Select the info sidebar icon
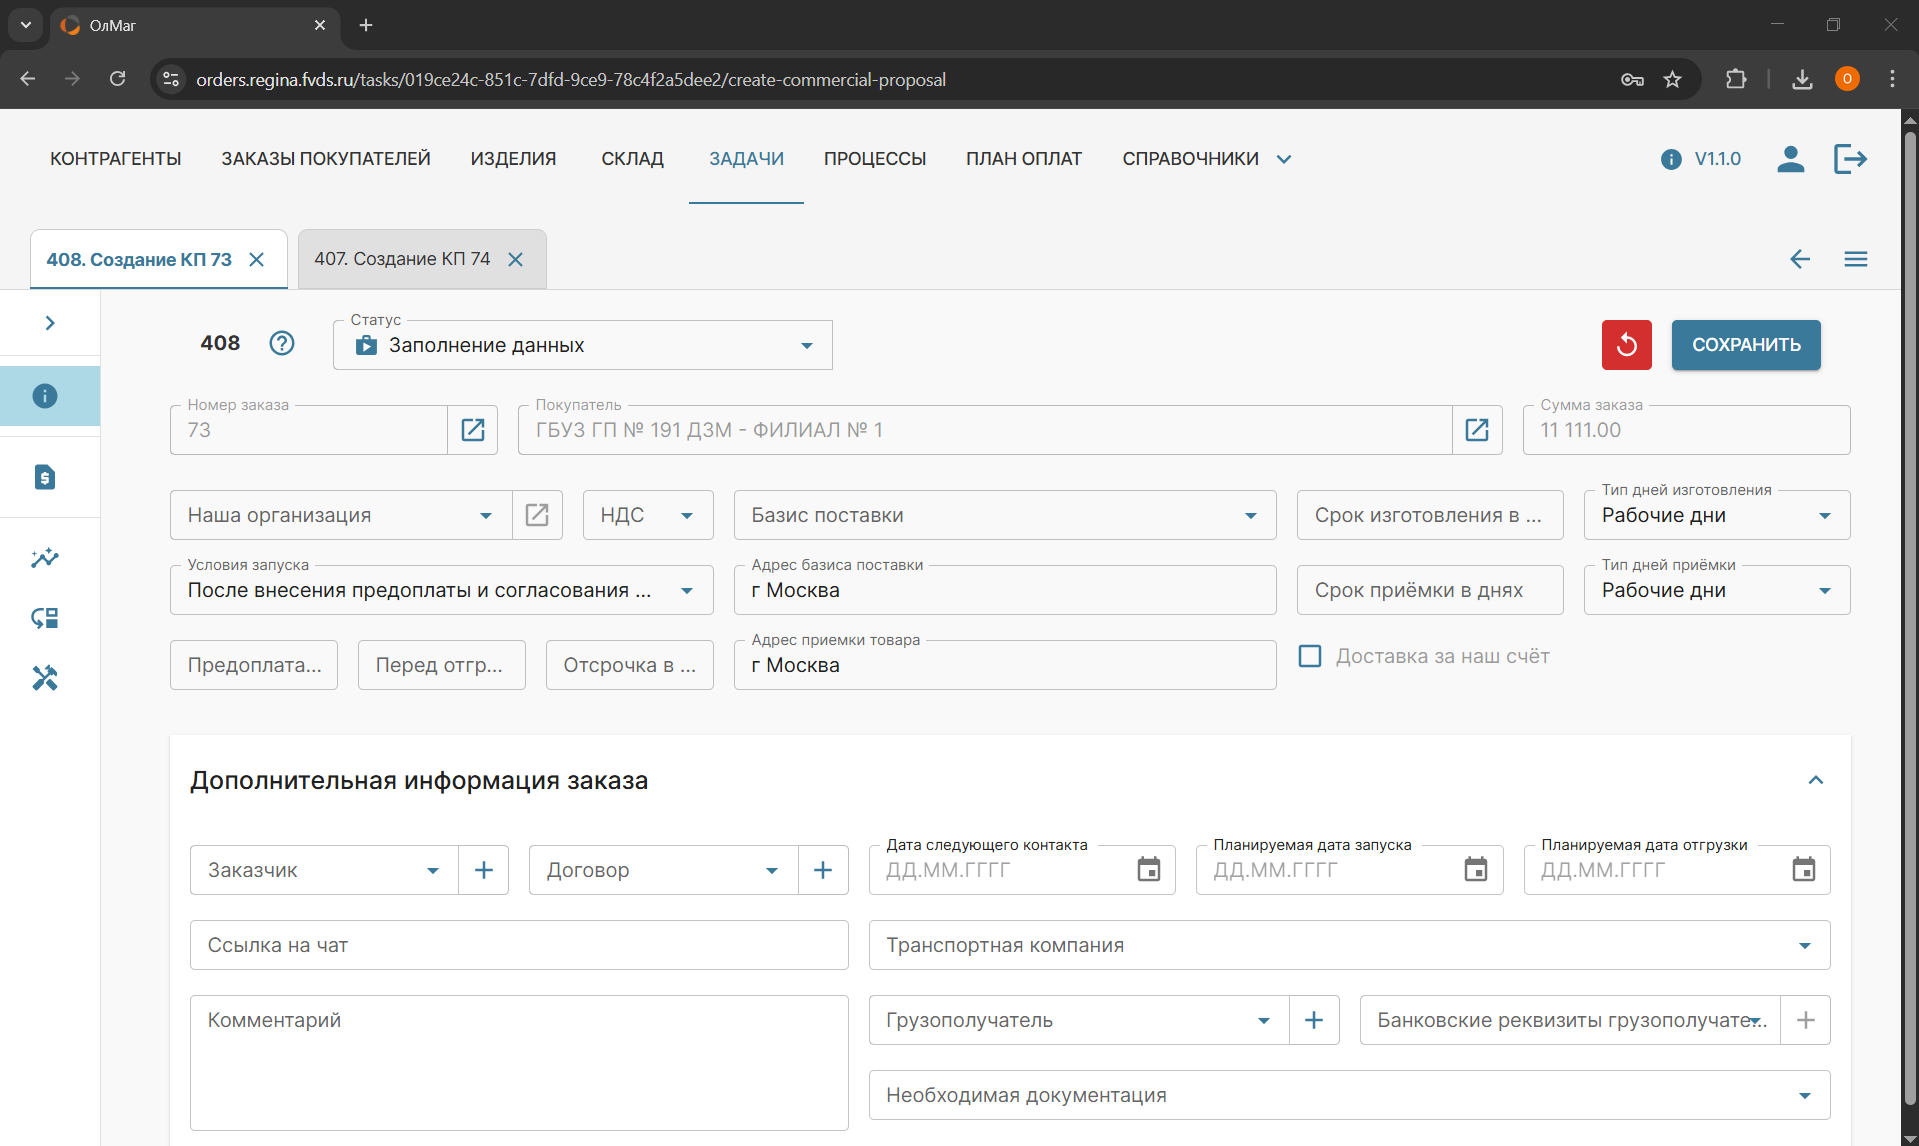Image resolution: width=1919 pixels, height=1146 pixels. tap(45, 396)
